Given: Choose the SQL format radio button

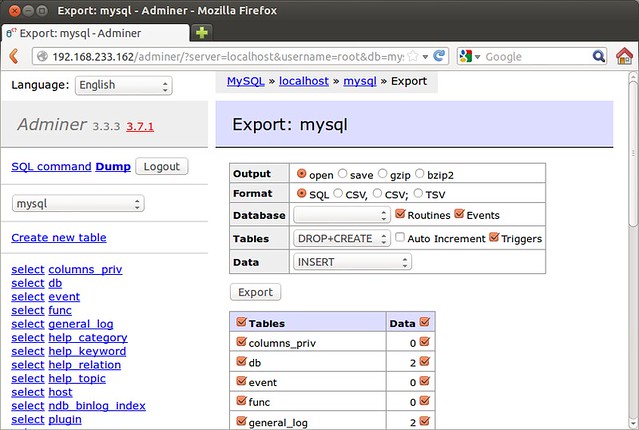Looking at the screenshot, I should (x=301, y=193).
